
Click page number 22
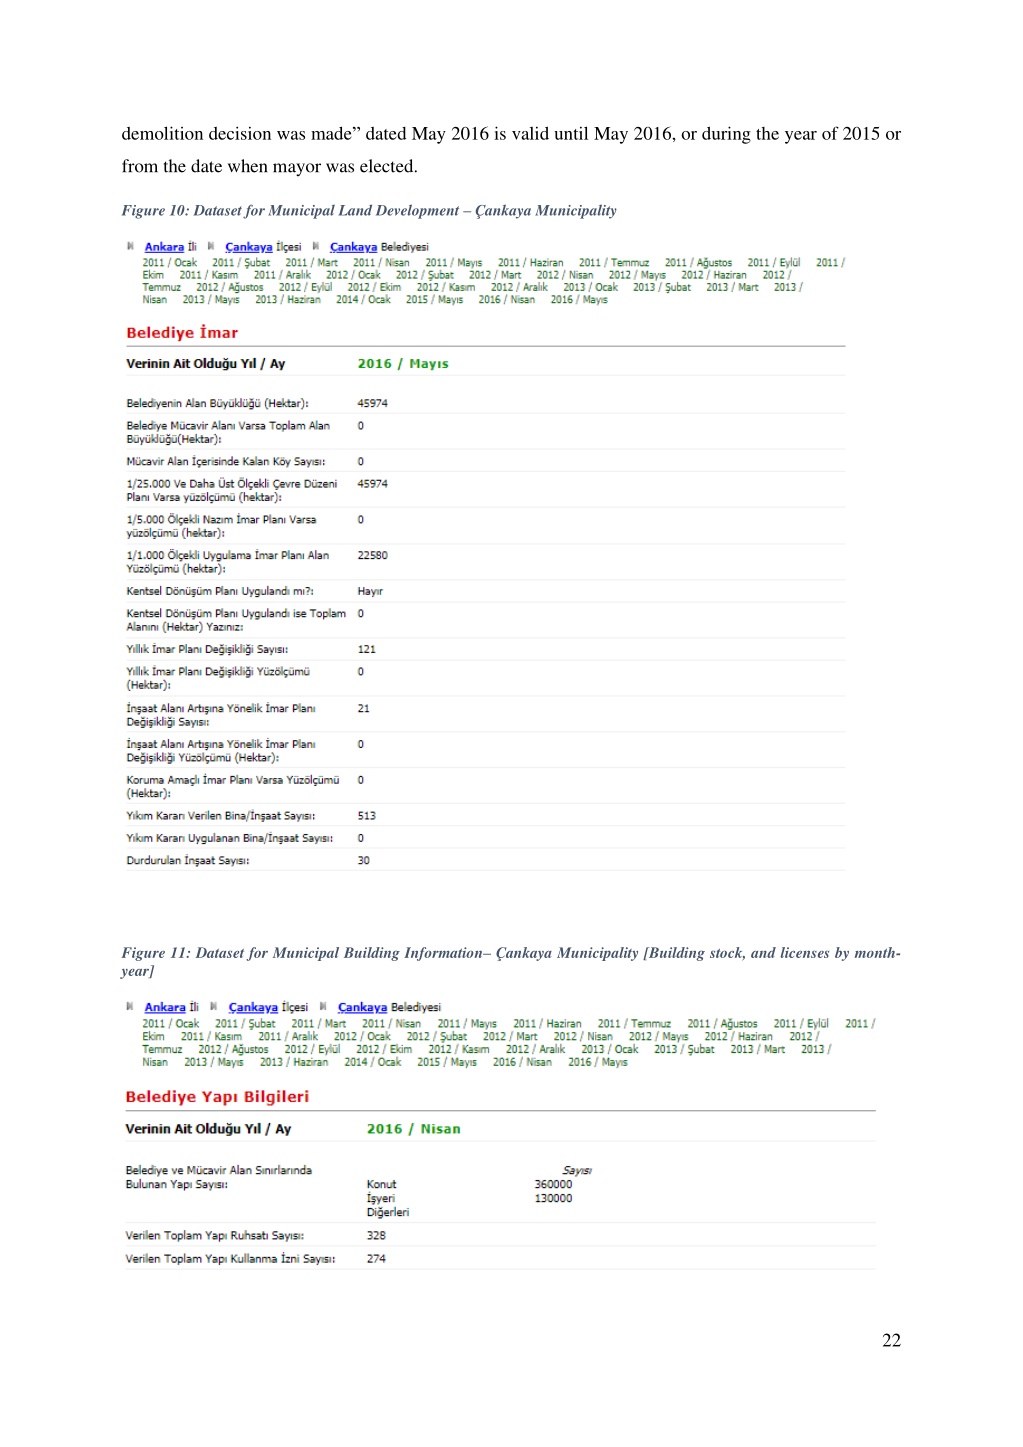click(891, 1341)
